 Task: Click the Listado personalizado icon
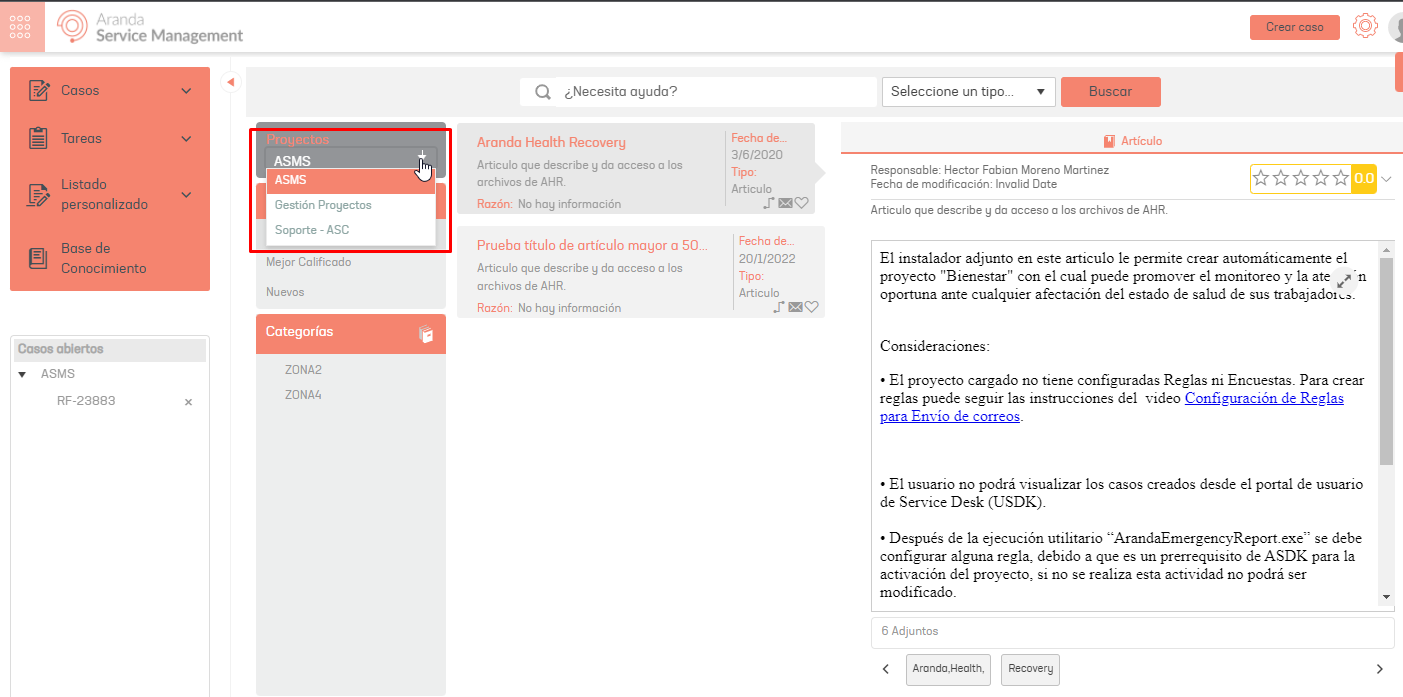coord(39,194)
